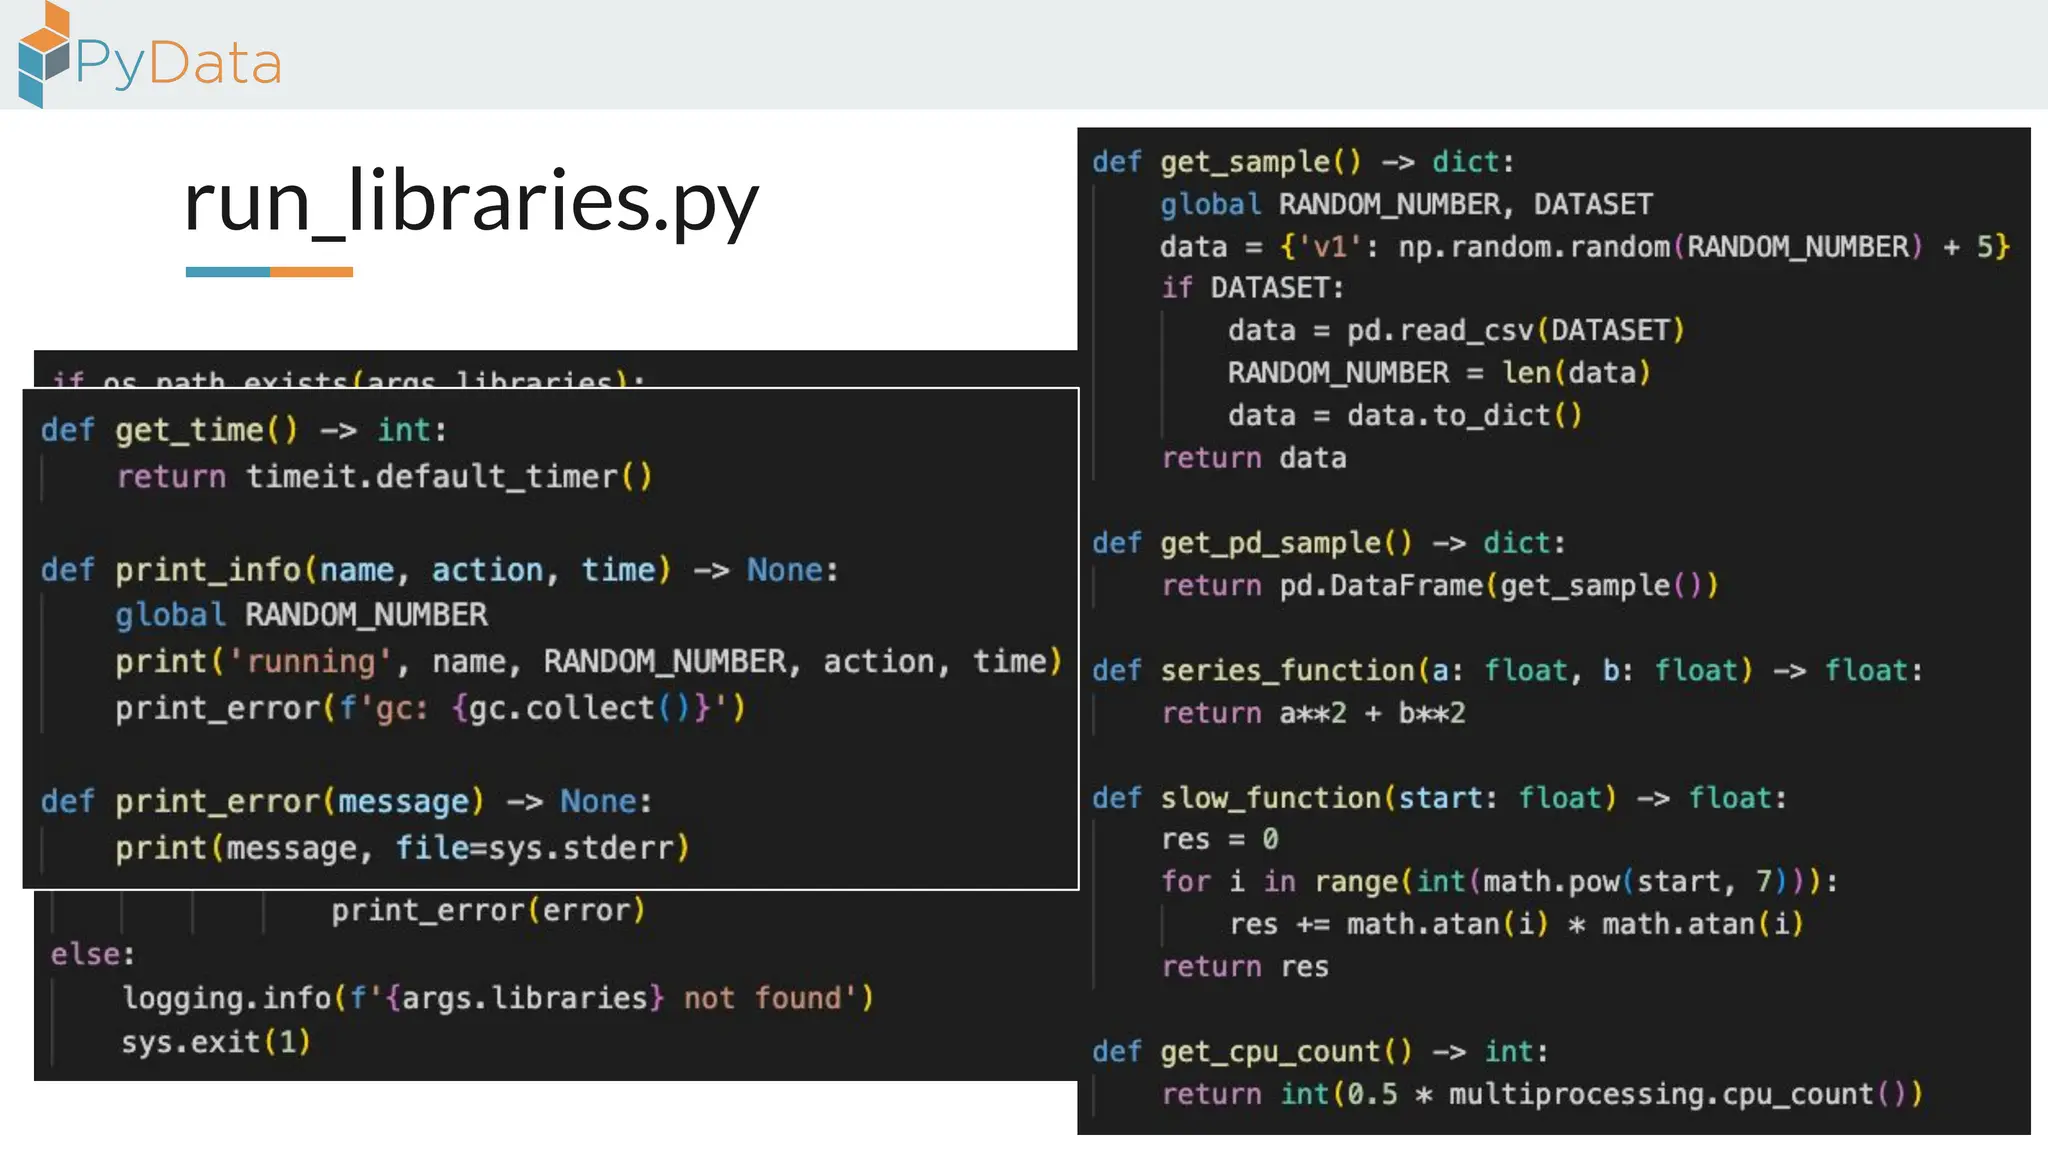The height and width of the screenshot is (1152, 2048).
Task: Click the 'res += math.atan(i)' line
Action: tap(1516, 924)
